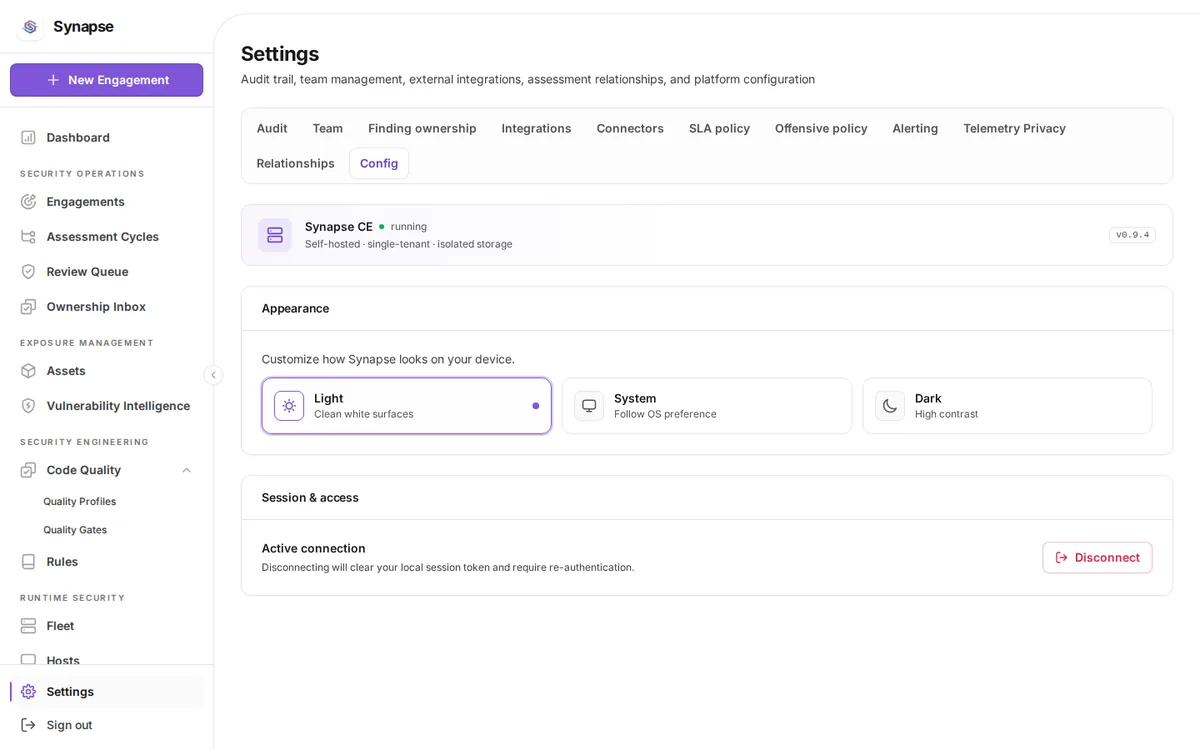Screen dimensions: 1200x750
Task: Click the Code Quality icon
Action: point(28,469)
